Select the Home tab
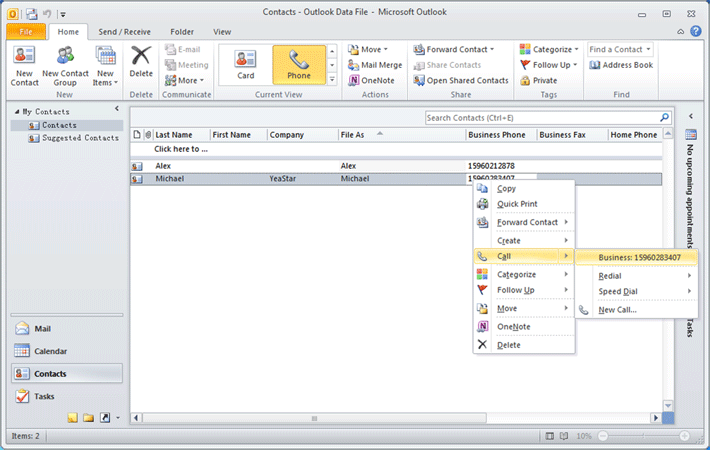 click(68, 32)
